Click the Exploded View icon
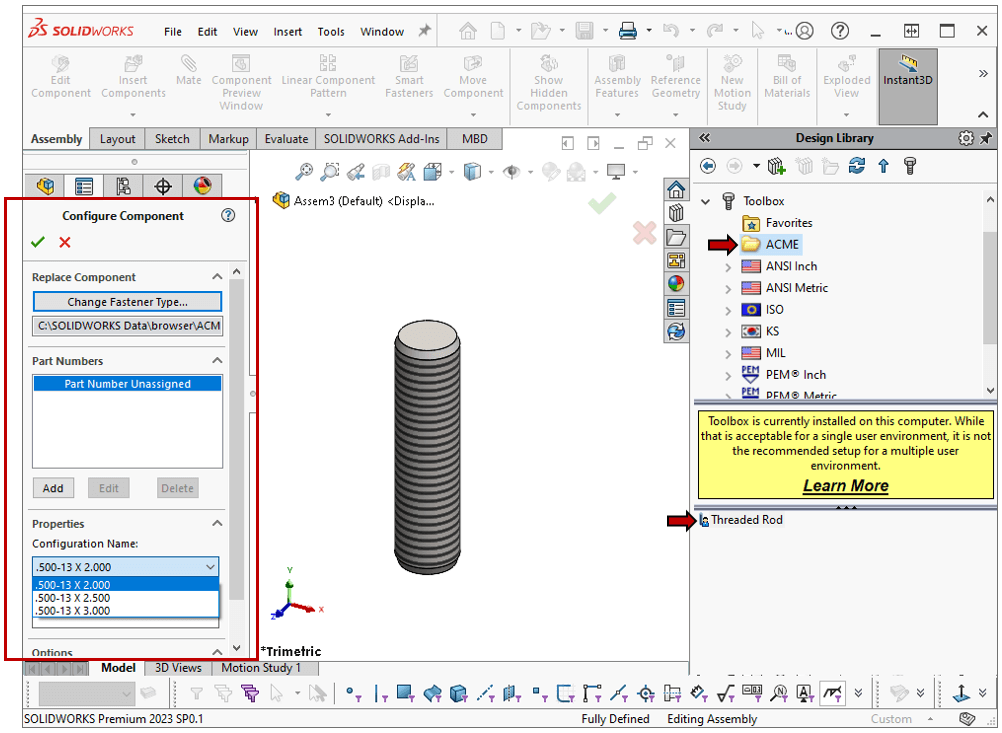Image resolution: width=1002 pixels, height=733 pixels. tap(846, 75)
